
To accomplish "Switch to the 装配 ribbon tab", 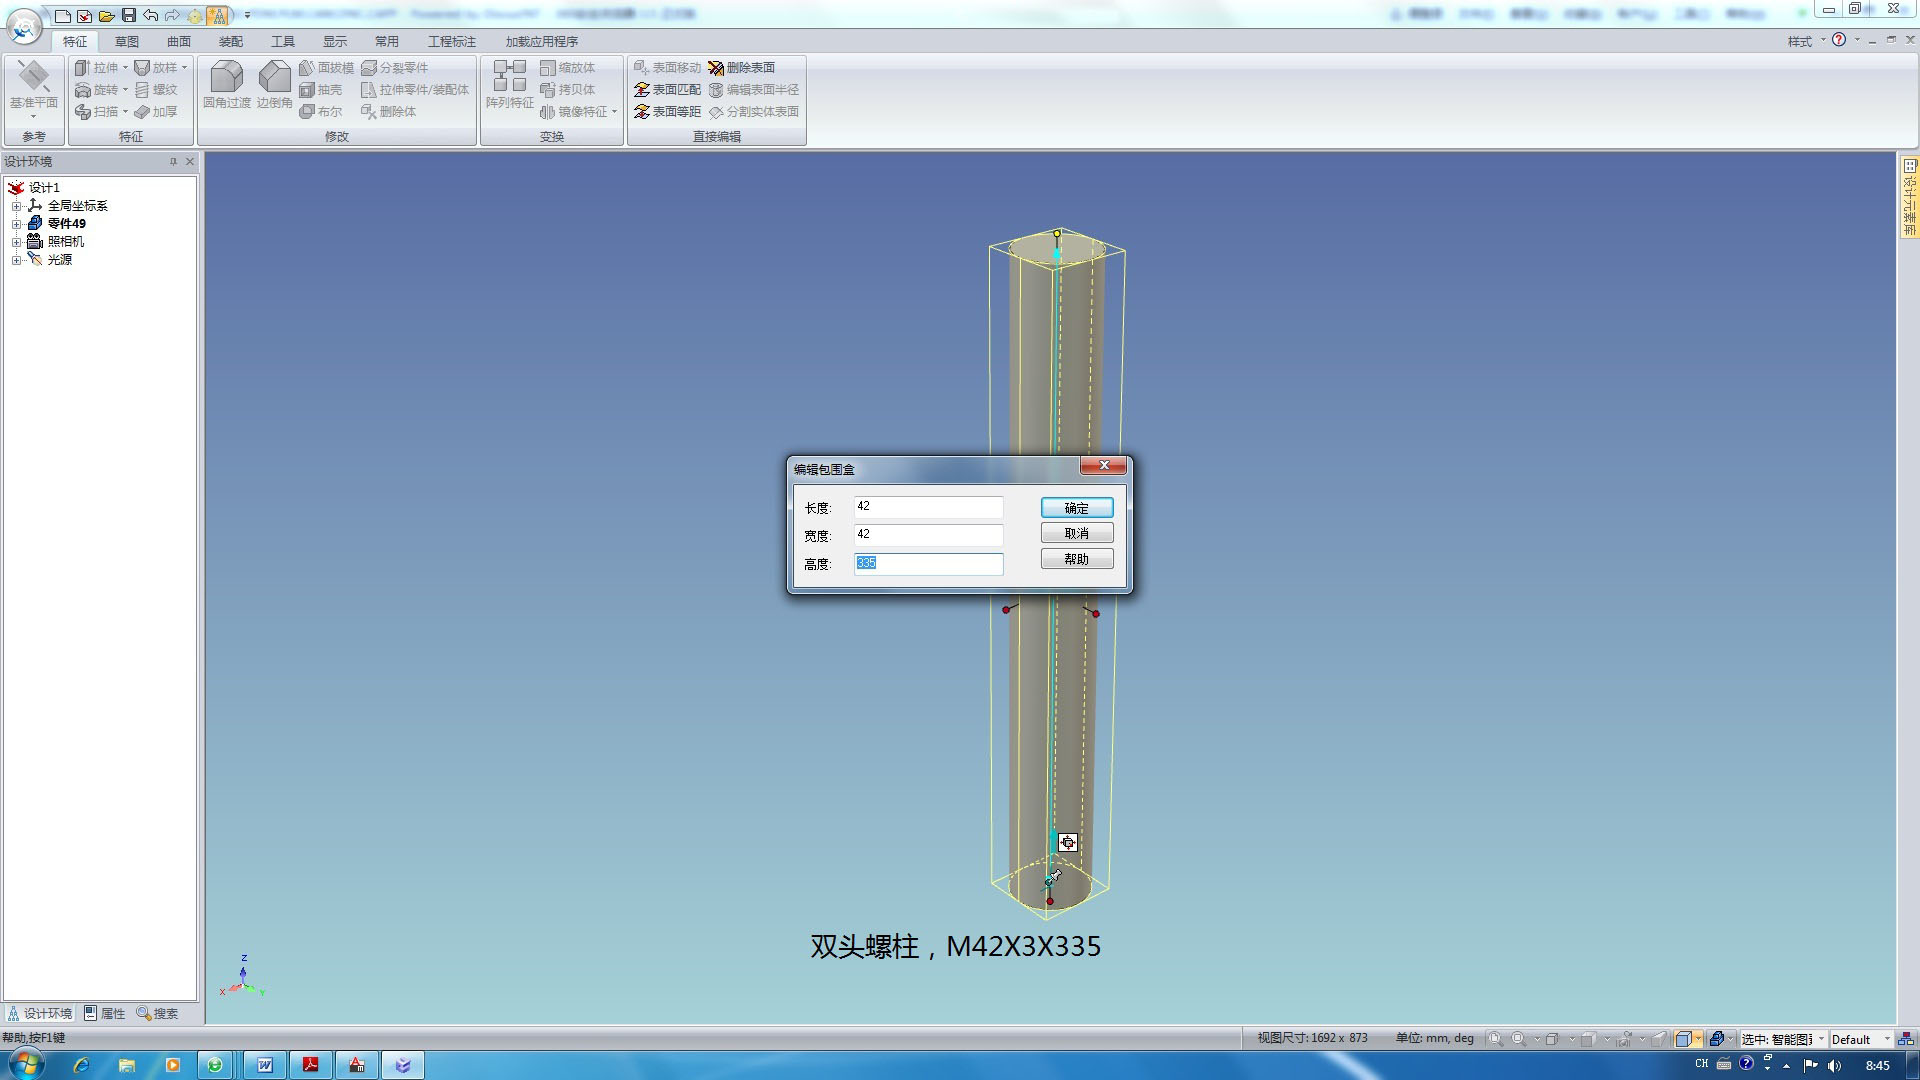I will click(230, 41).
